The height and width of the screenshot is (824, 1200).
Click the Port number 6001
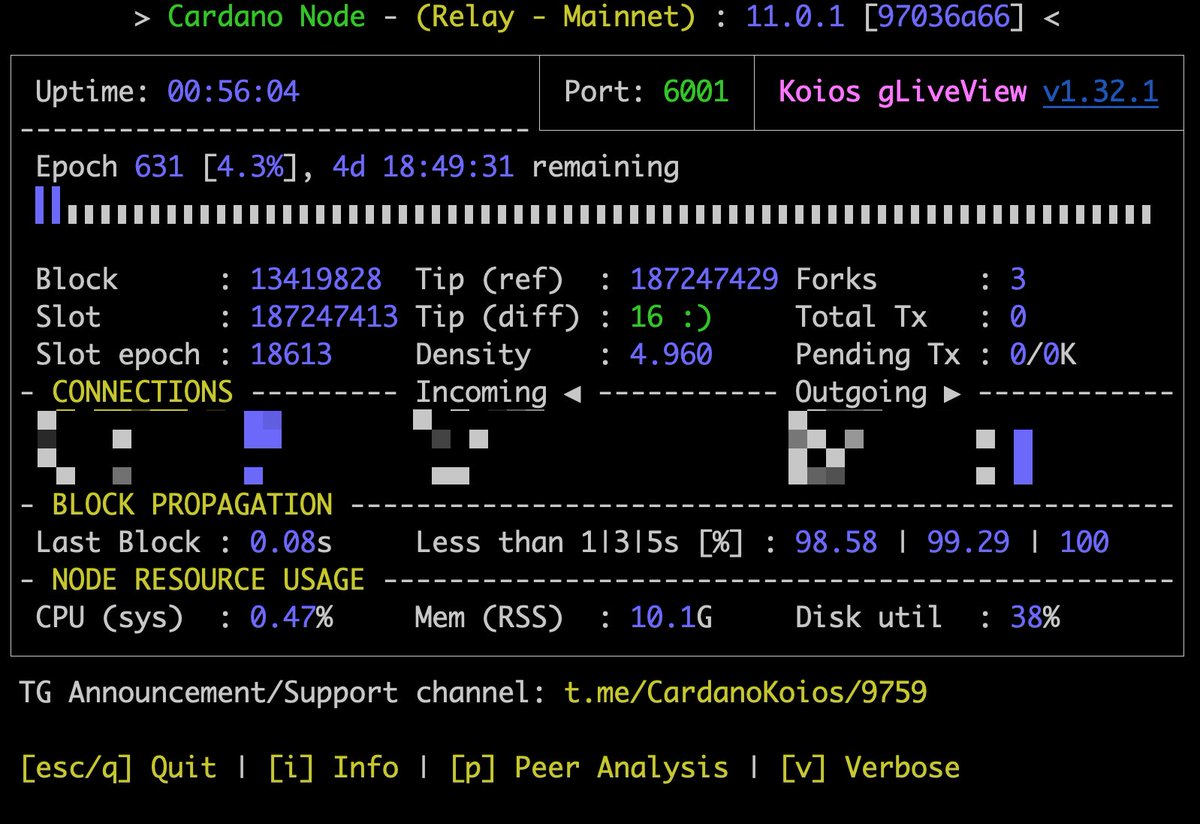point(696,92)
